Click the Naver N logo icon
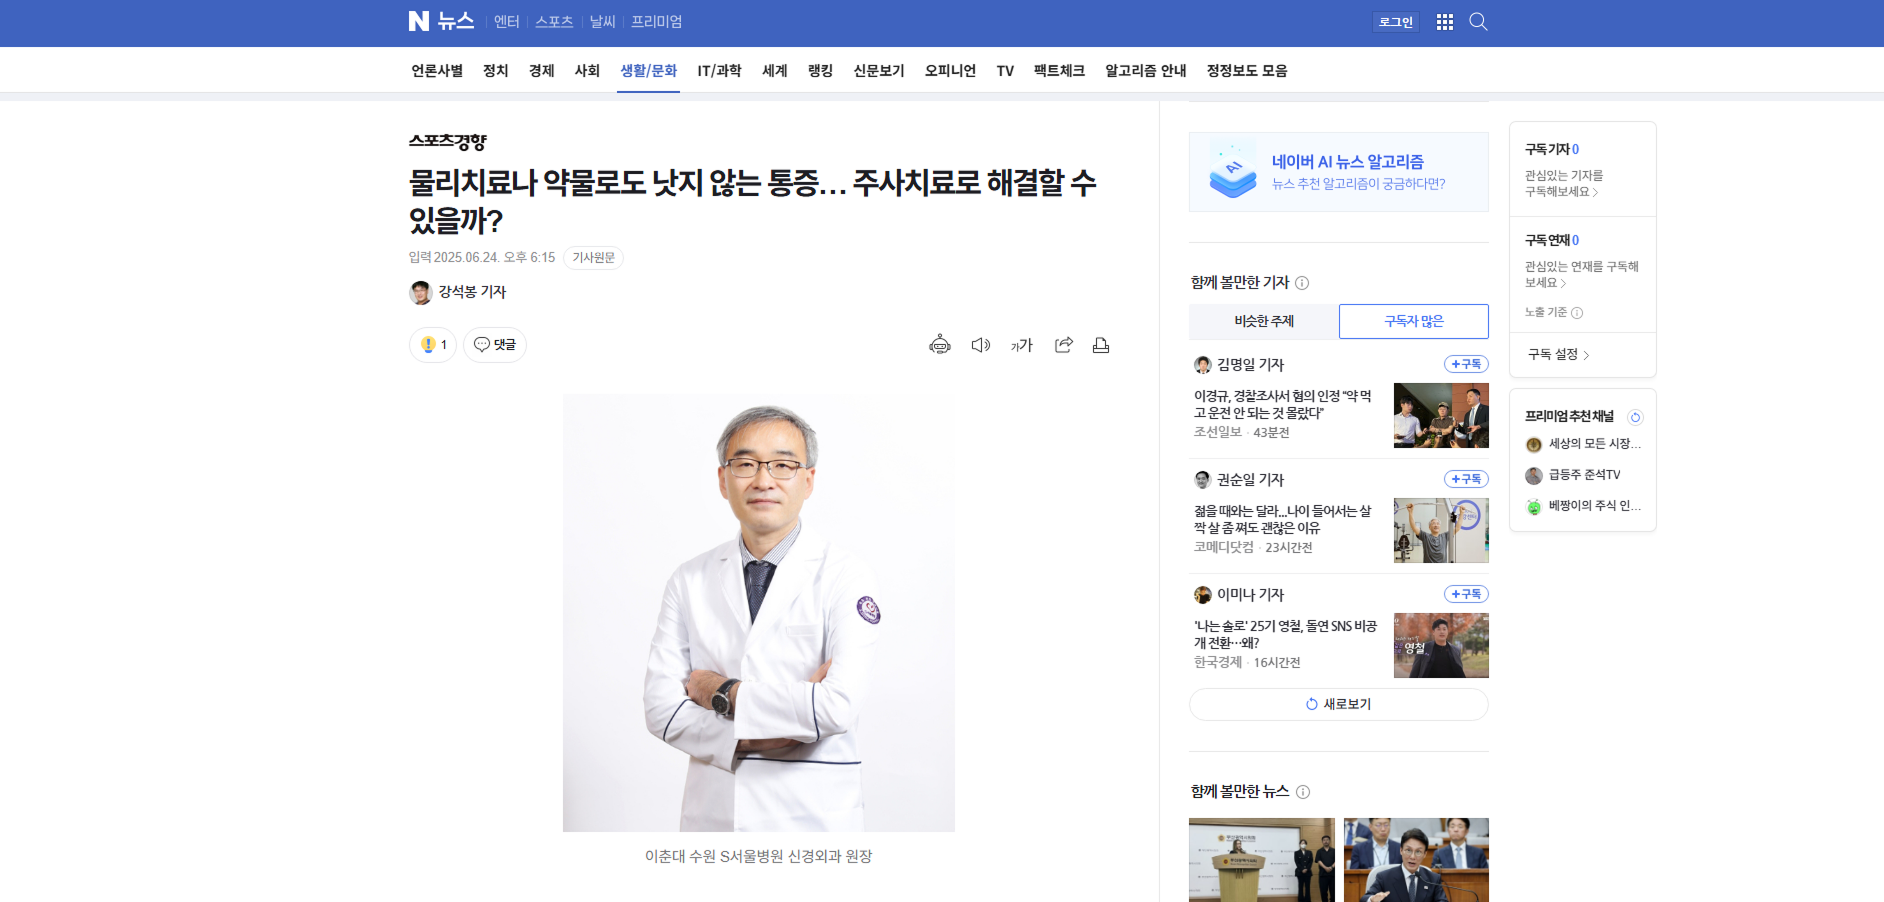 pyautogui.click(x=419, y=21)
